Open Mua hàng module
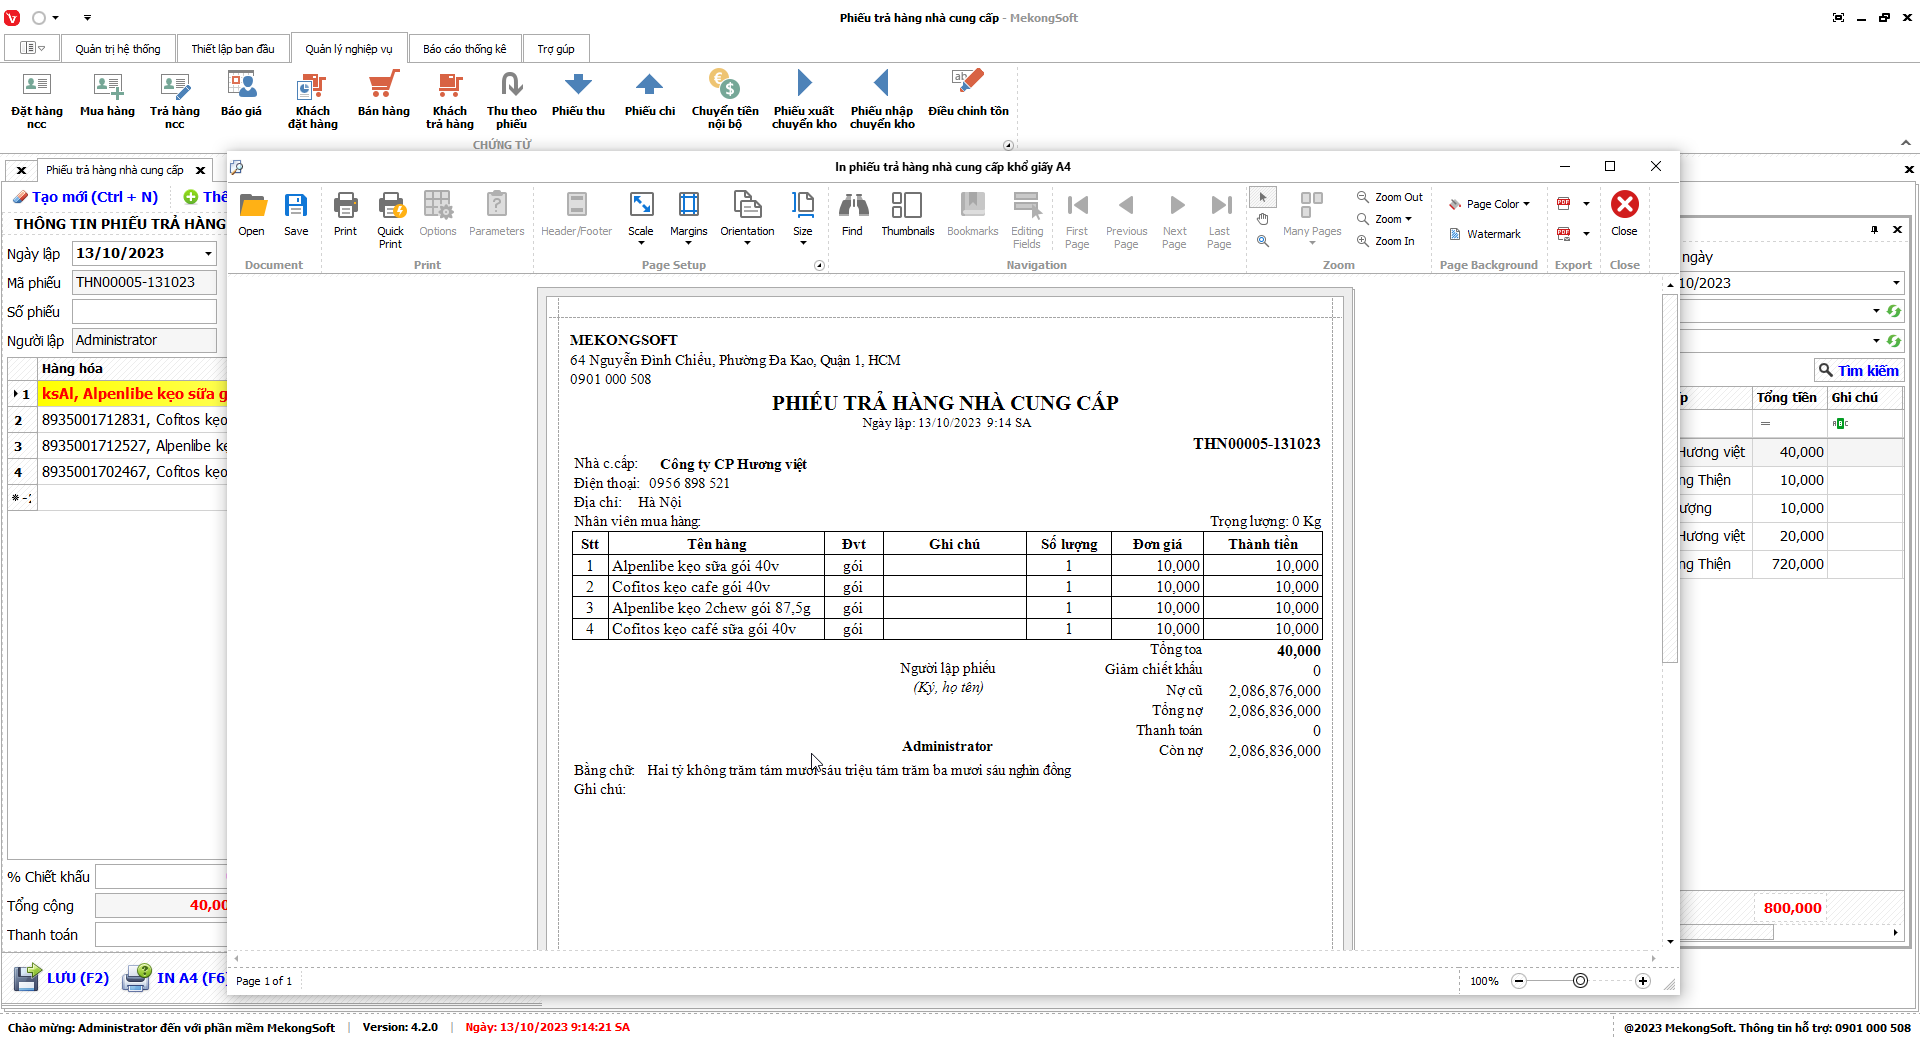Screen dimensions: 1920x1039 pos(107,95)
